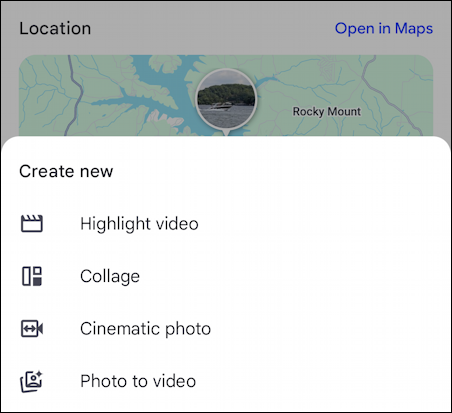Click the Location heading text

[x=55, y=28]
